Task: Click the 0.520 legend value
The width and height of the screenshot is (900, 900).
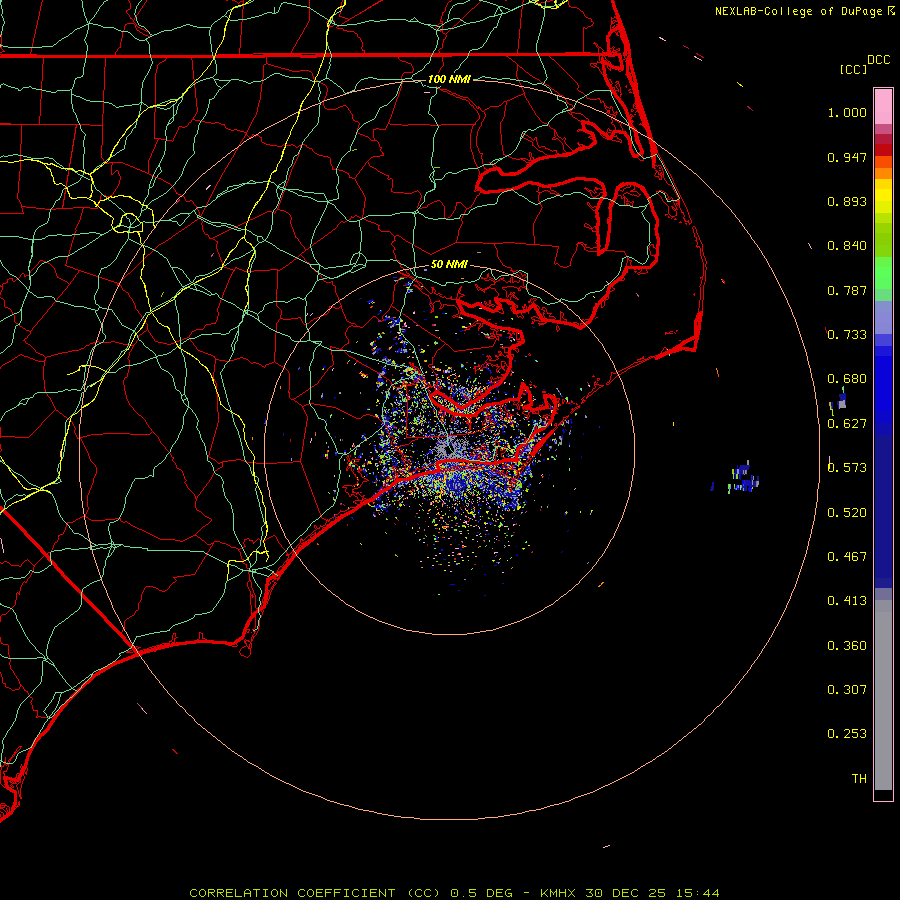Action: (847, 513)
